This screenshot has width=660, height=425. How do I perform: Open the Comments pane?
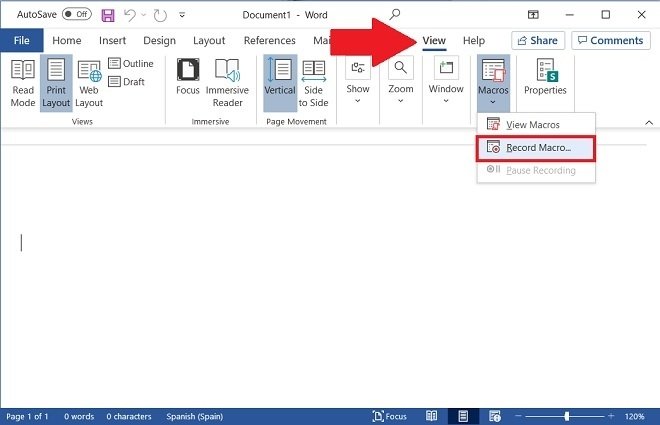point(611,40)
